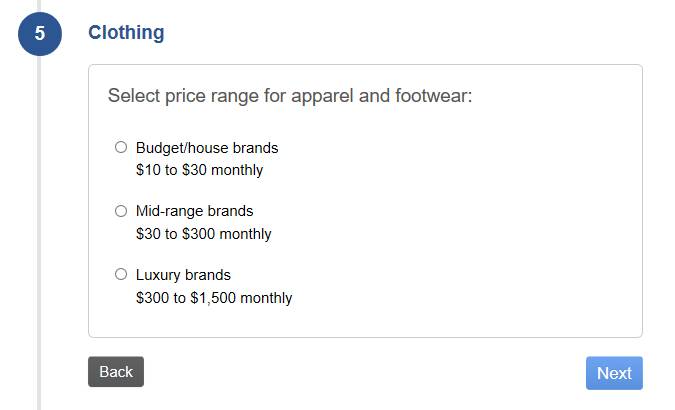The height and width of the screenshot is (410, 675).
Task: Click the "$300 to $1,500 monthly" price text
Action: [x=214, y=298]
